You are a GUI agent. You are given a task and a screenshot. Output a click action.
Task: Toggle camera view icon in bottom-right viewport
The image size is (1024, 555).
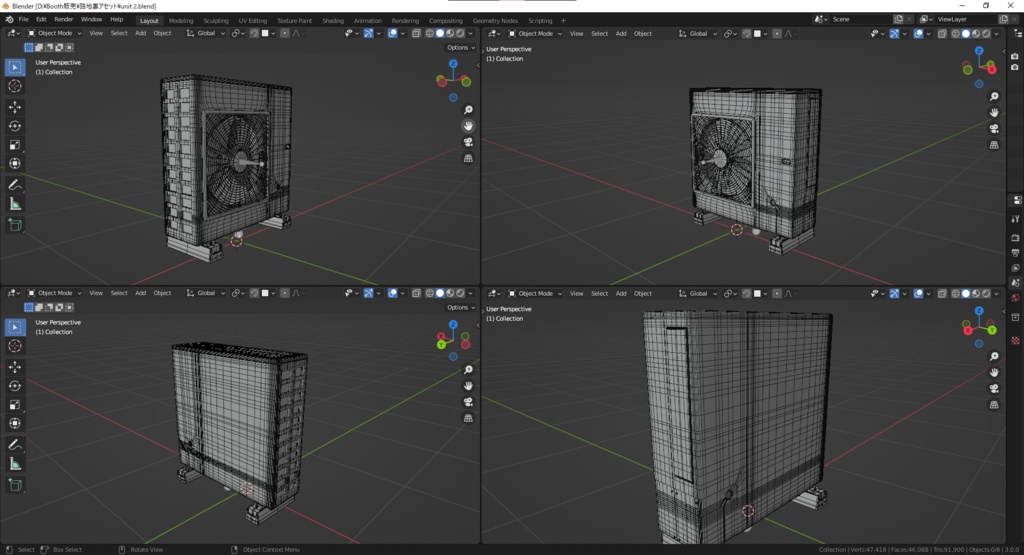point(994,388)
